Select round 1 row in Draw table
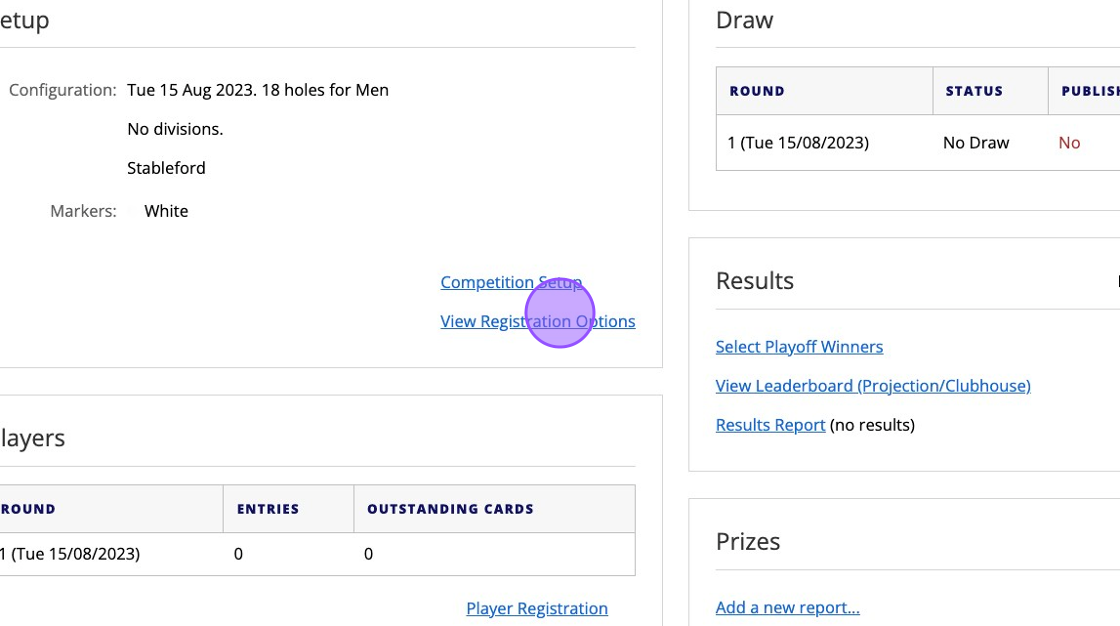The image size is (1120, 626). tap(918, 143)
